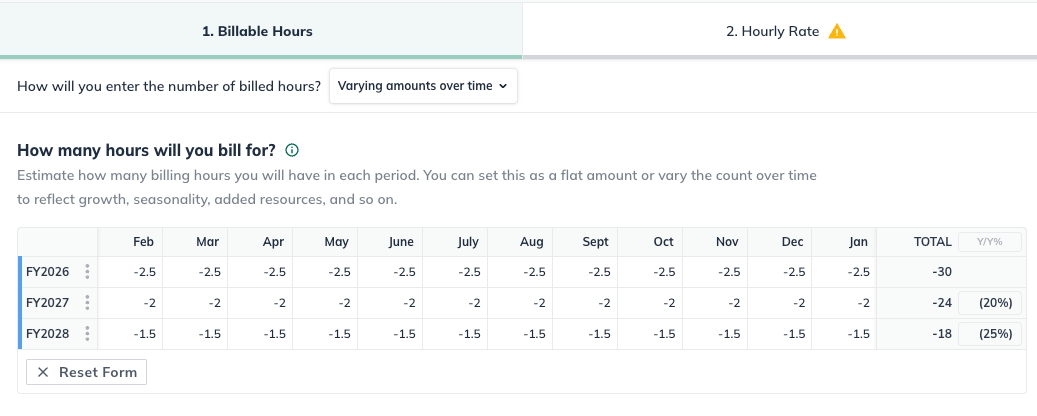This screenshot has height=416, width=1037.
Task: Click the warning icon on Hourly Rate tab
Action: click(837, 31)
